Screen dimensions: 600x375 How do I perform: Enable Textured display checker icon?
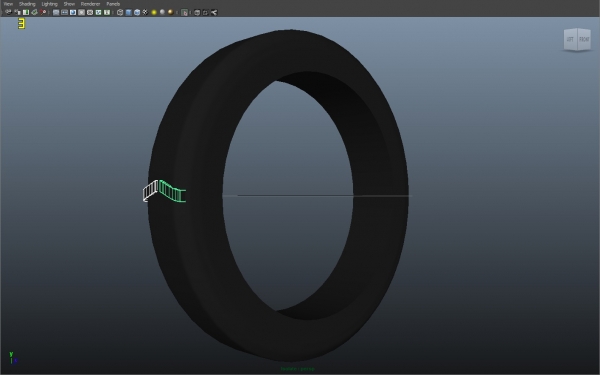pyautogui.click(x=145, y=12)
